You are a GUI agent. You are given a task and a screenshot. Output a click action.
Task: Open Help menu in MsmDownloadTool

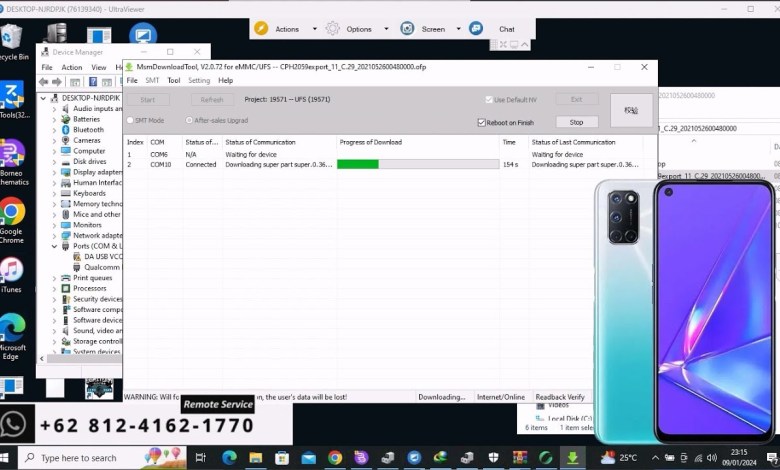pos(225,80)
